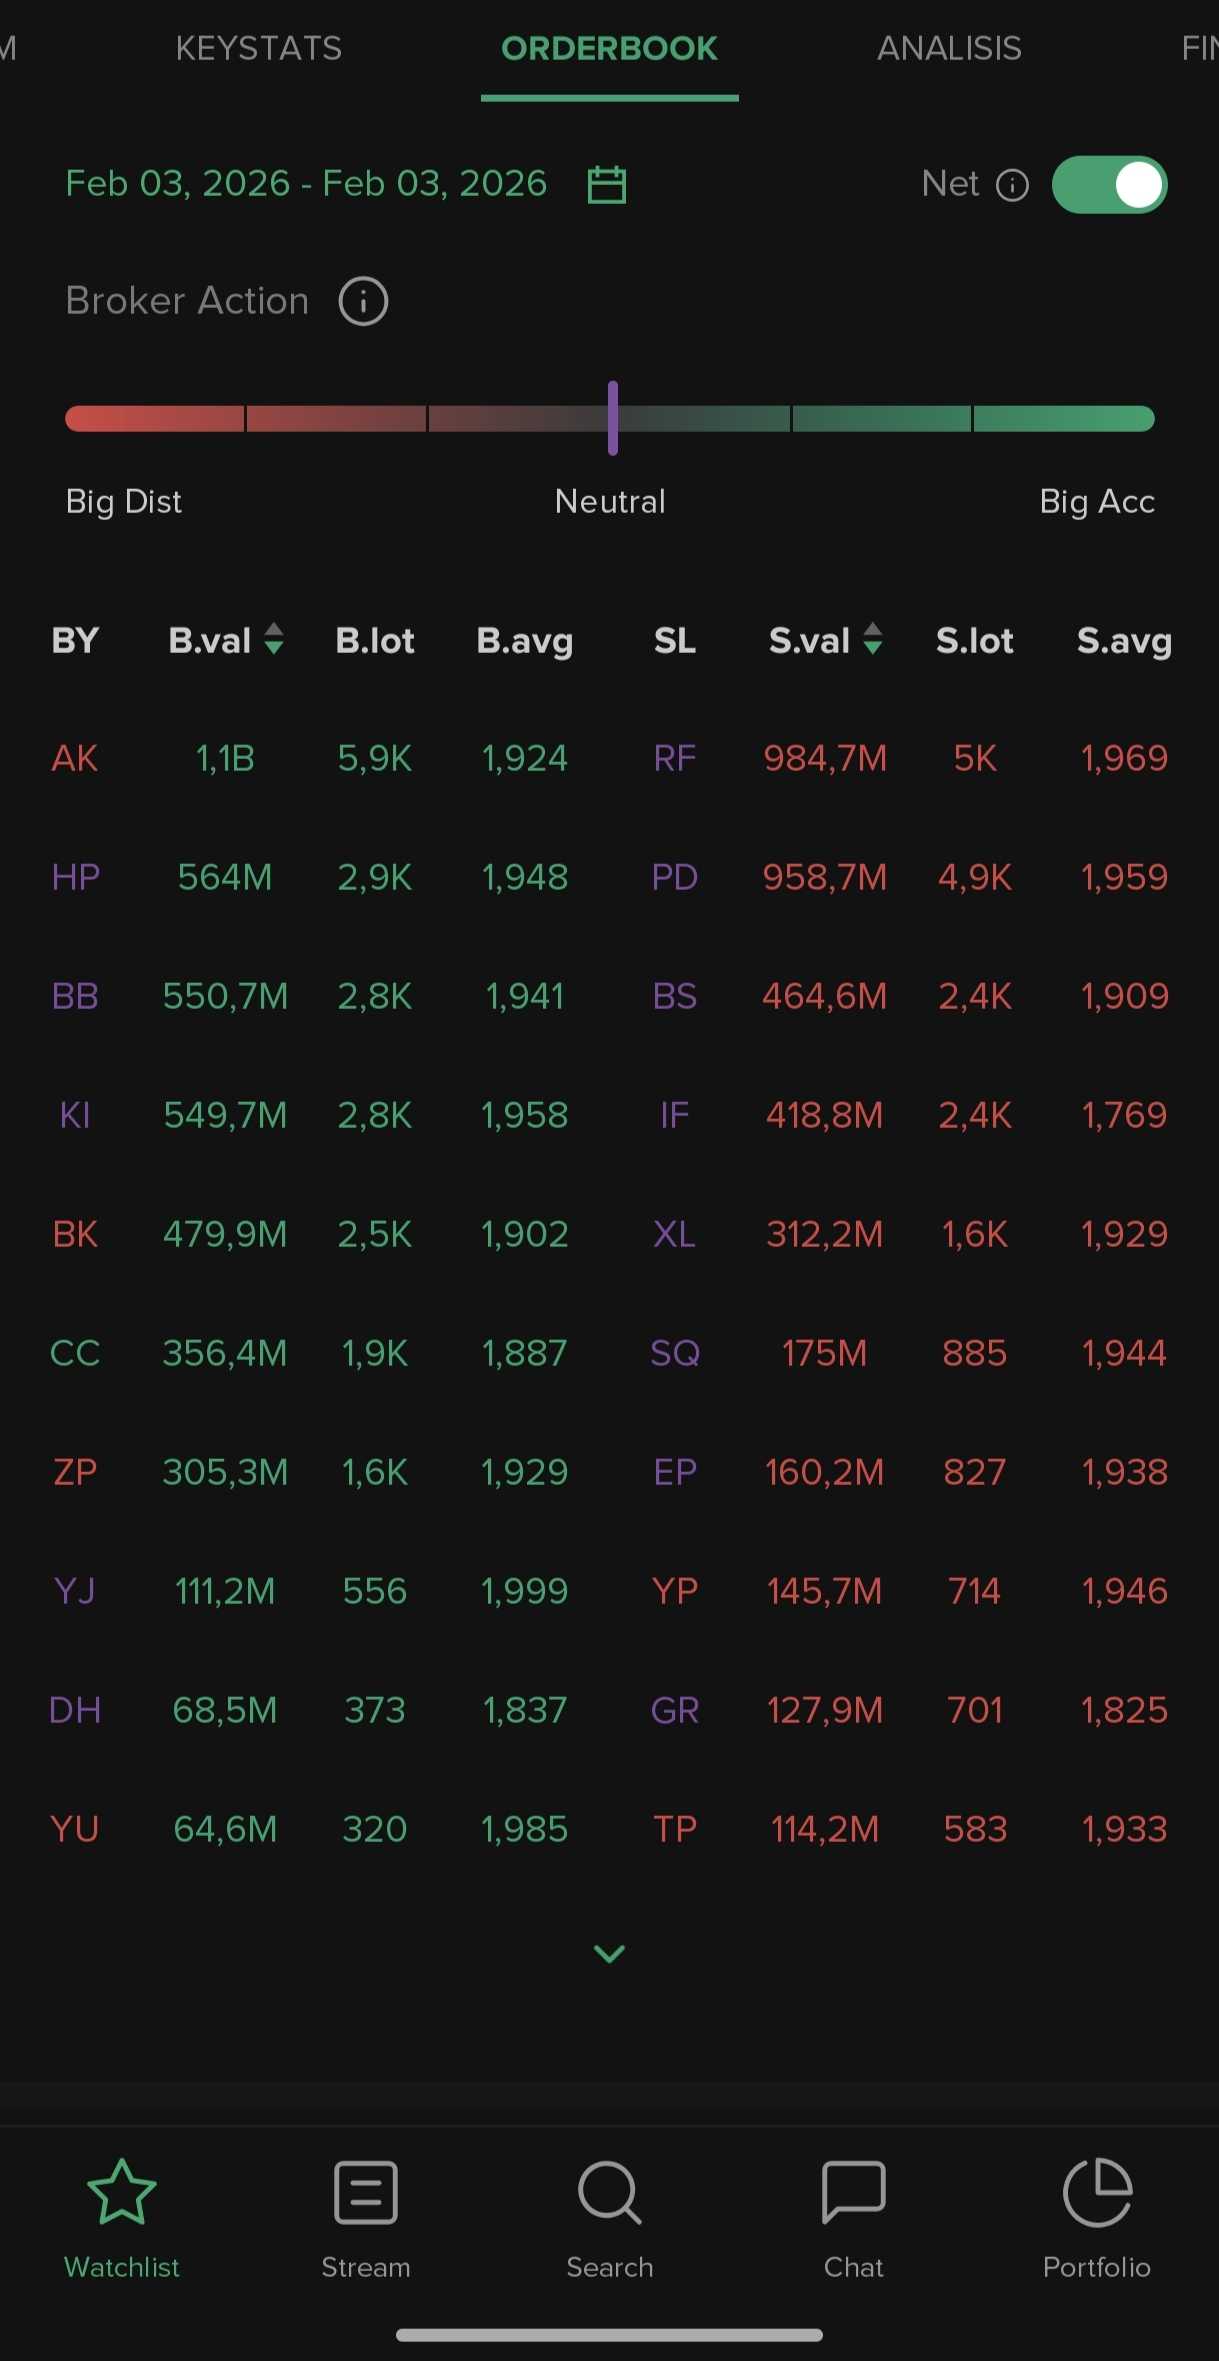Tap the ORDERBOOK tab
This screenshot has width=1219, height=2361.
click(x=609, y=48)
